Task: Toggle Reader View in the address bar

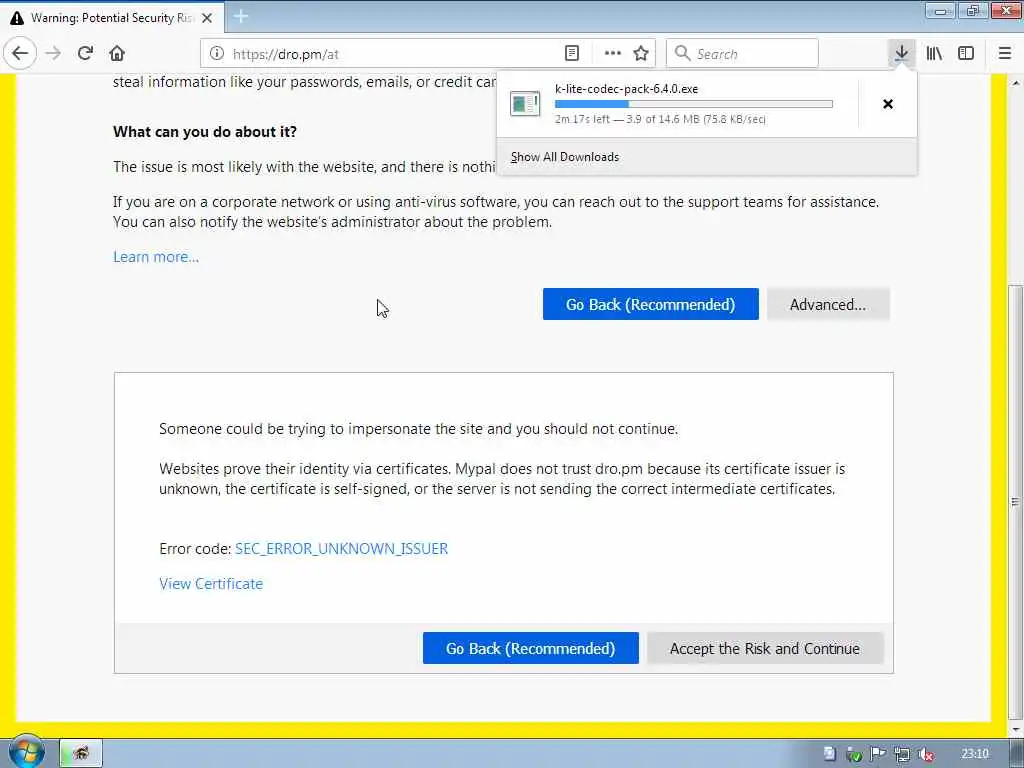Action: [571, 54]
